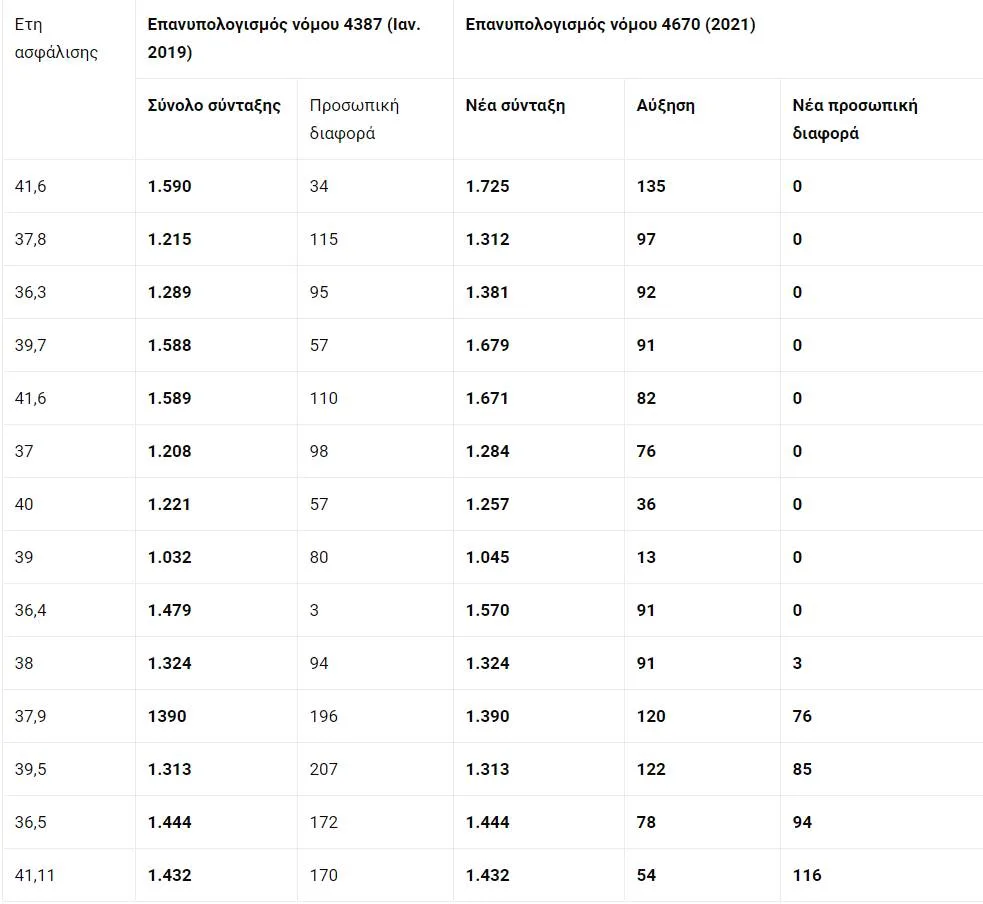Click the "Ετη ασφάλισης" column header
The height and width of the screenshot is (904, 983).
pos(57,38)
